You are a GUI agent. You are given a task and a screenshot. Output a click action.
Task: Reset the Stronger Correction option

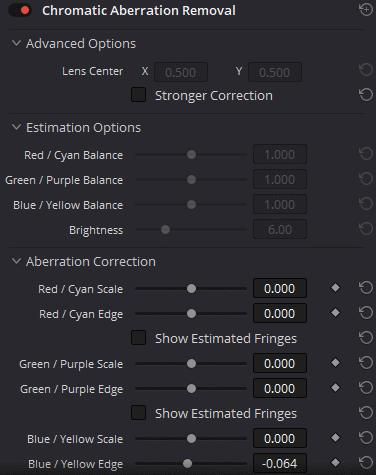(x=366, y=95)
